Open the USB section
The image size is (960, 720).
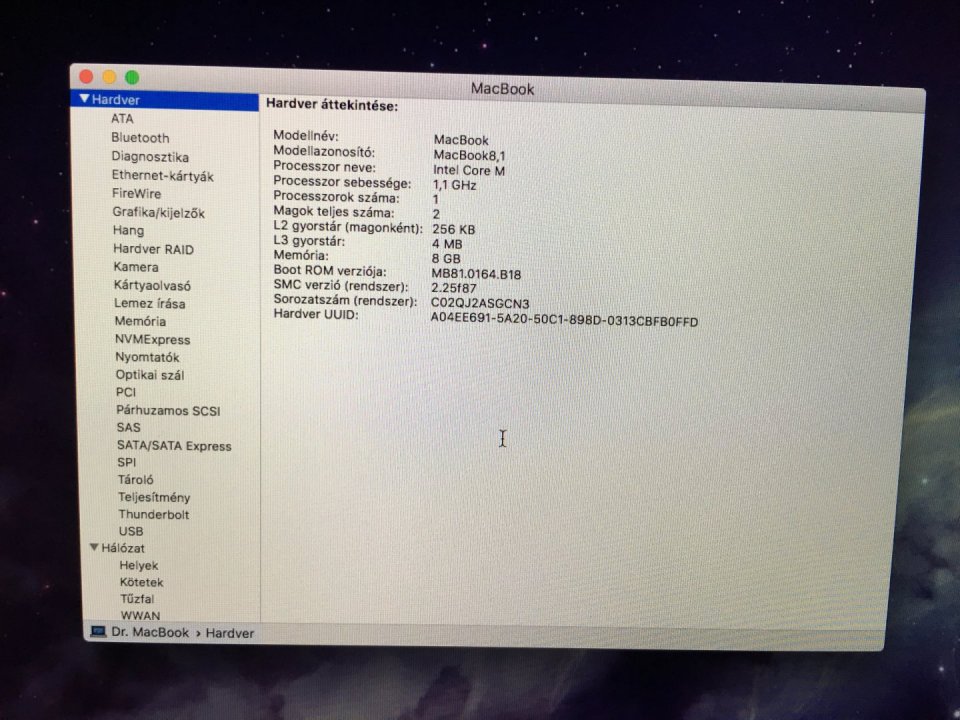click(x=131, y=531)
